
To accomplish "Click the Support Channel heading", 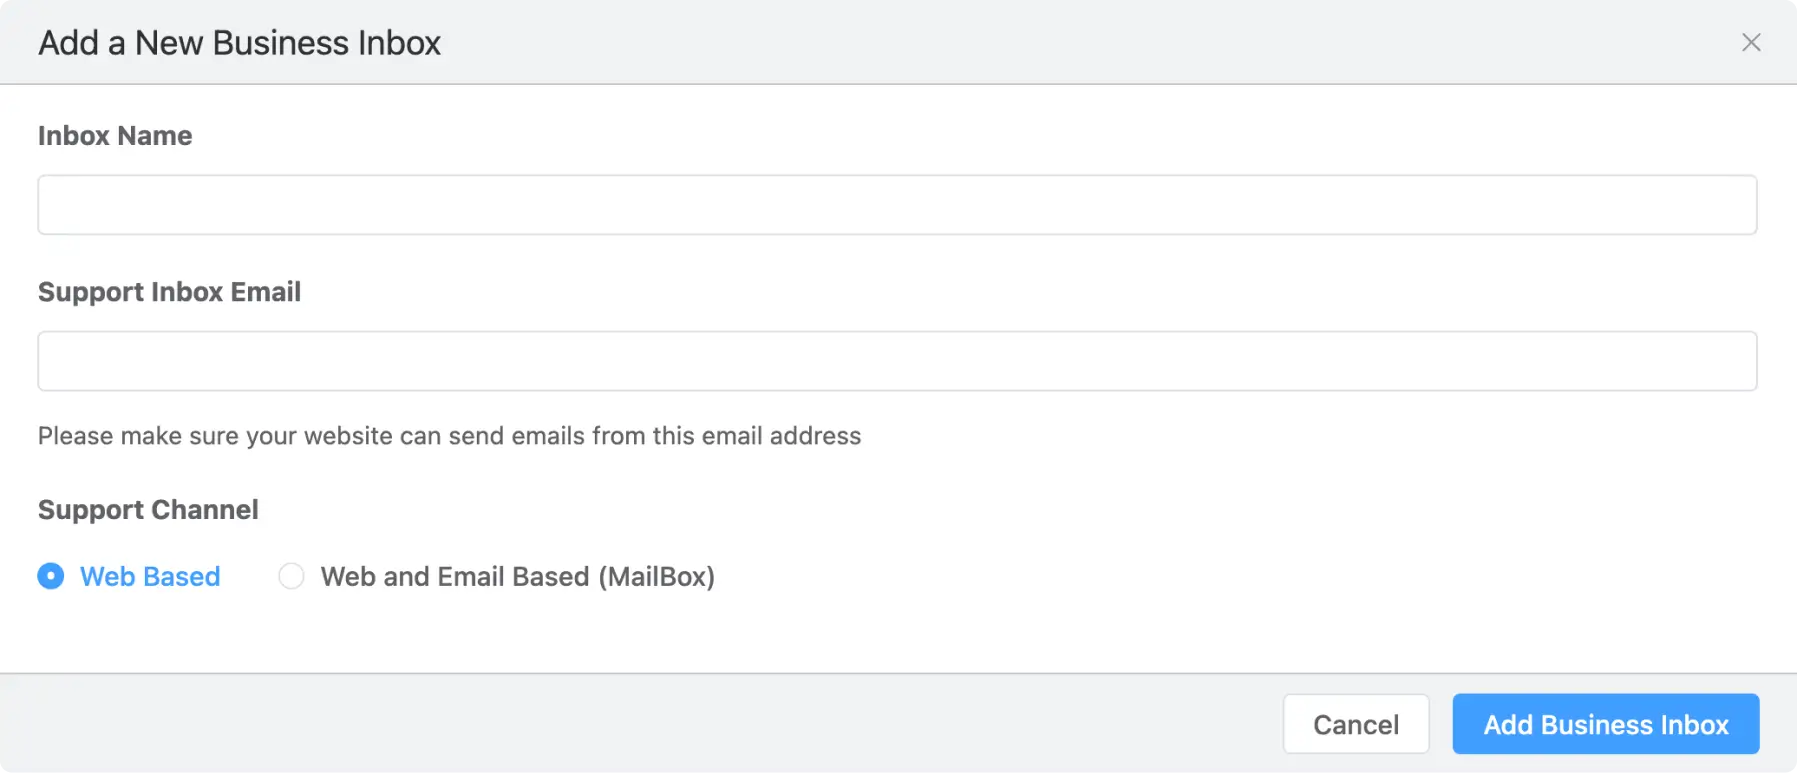I will [x=148, y=509].
